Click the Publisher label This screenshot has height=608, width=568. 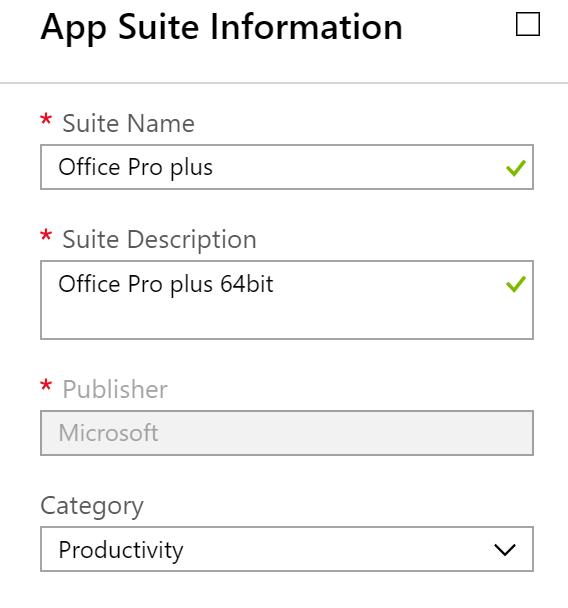[x=115, y=389]
